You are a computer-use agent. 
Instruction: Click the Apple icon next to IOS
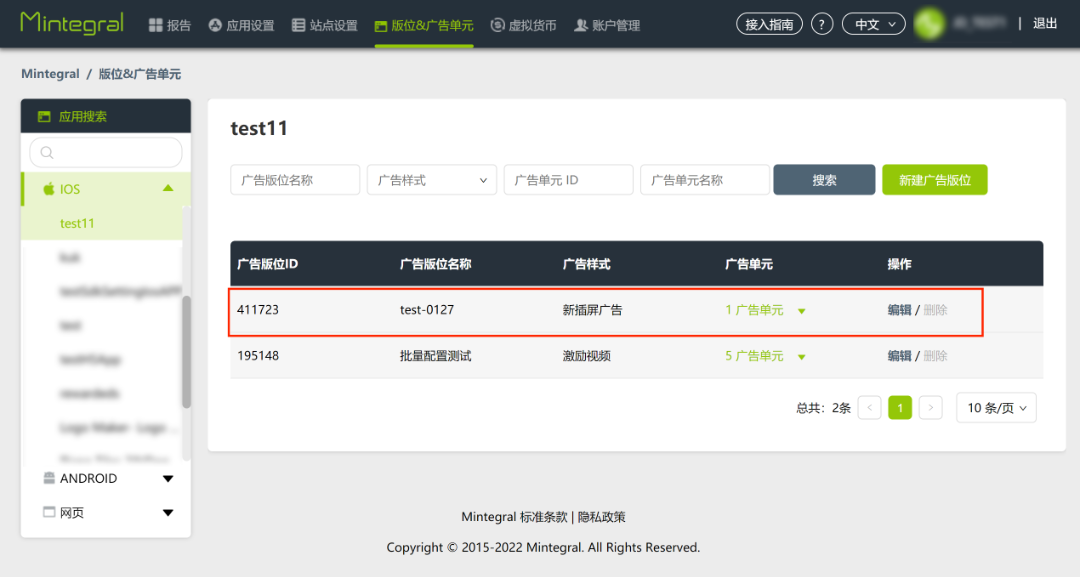click(x=51, y=188)
